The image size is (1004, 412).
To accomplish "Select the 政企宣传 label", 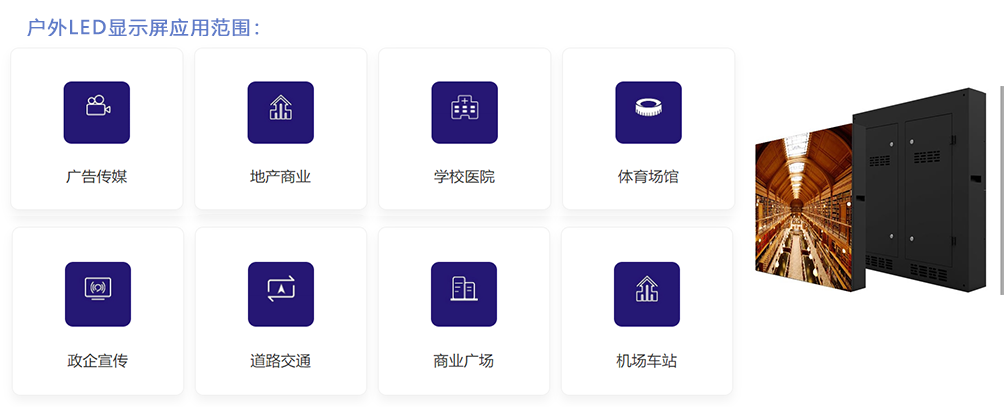I will (x=98, y=360).
